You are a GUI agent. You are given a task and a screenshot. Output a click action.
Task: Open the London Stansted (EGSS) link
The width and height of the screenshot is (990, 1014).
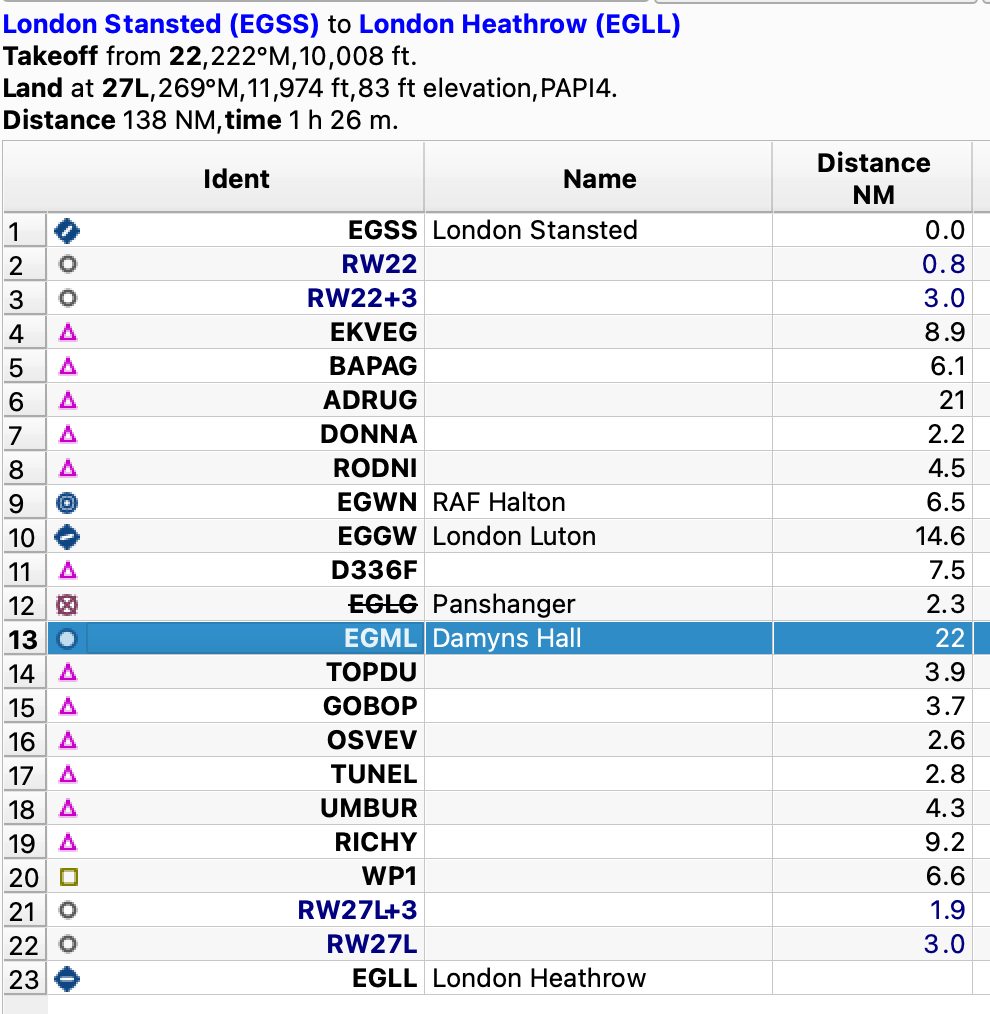(x=161, y=24)
